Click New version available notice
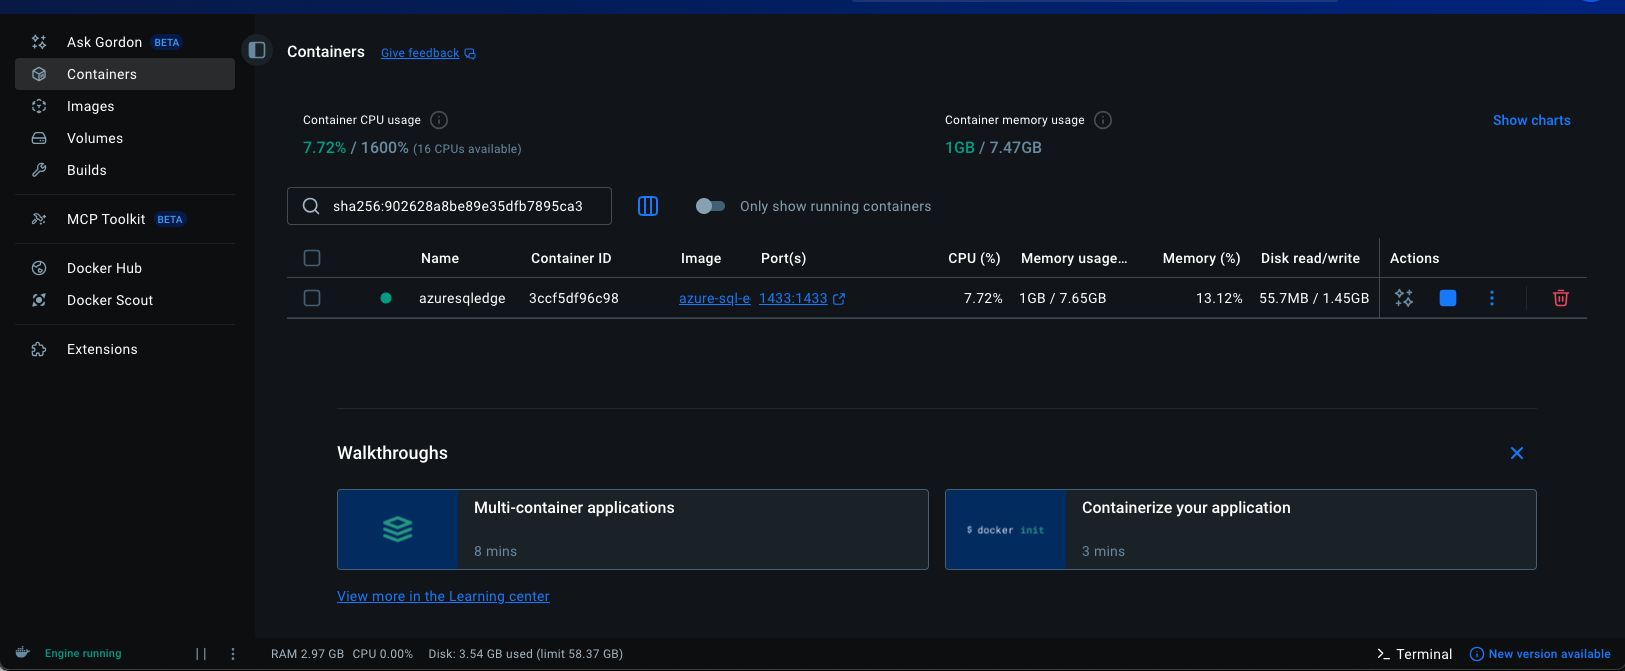The image size is (1625, 671). pos(1540,654)
